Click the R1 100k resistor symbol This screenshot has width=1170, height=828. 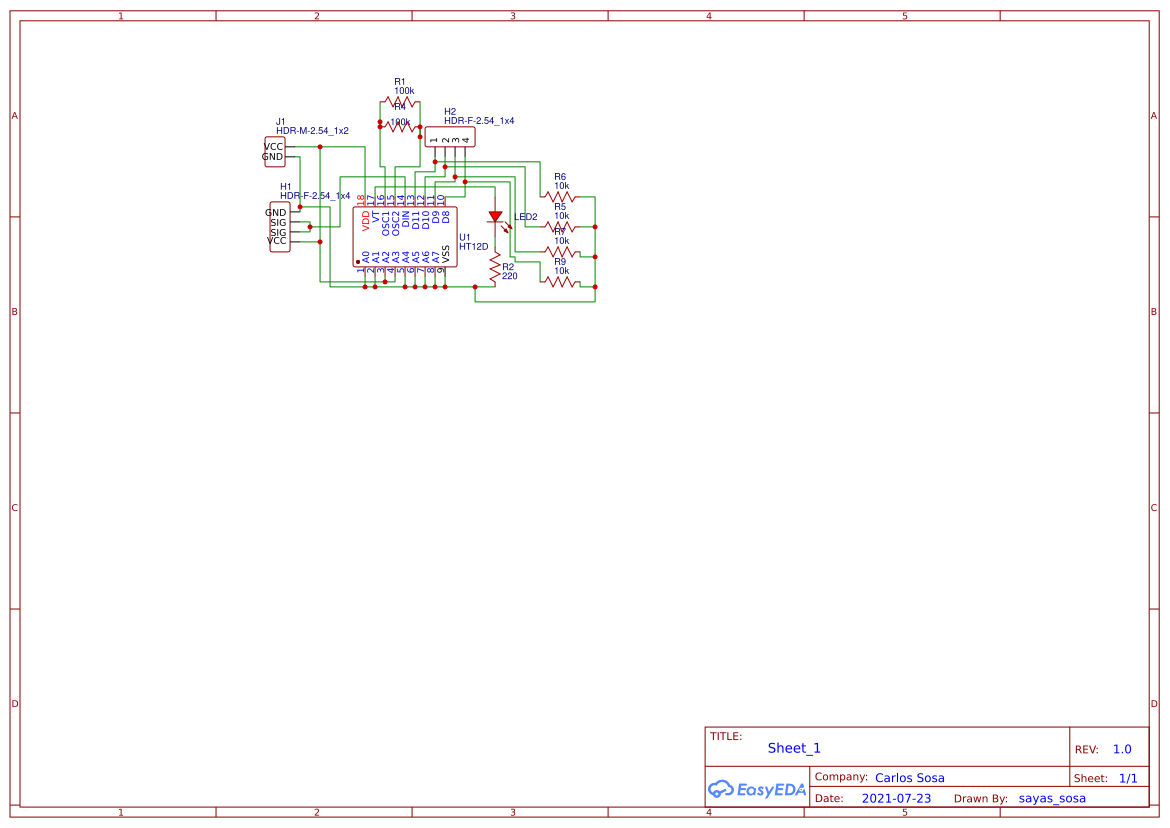(399, 101)
